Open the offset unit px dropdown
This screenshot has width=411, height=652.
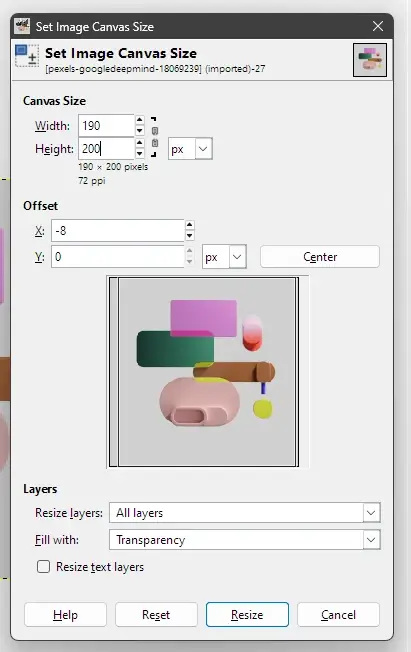[x=224, y=257]
